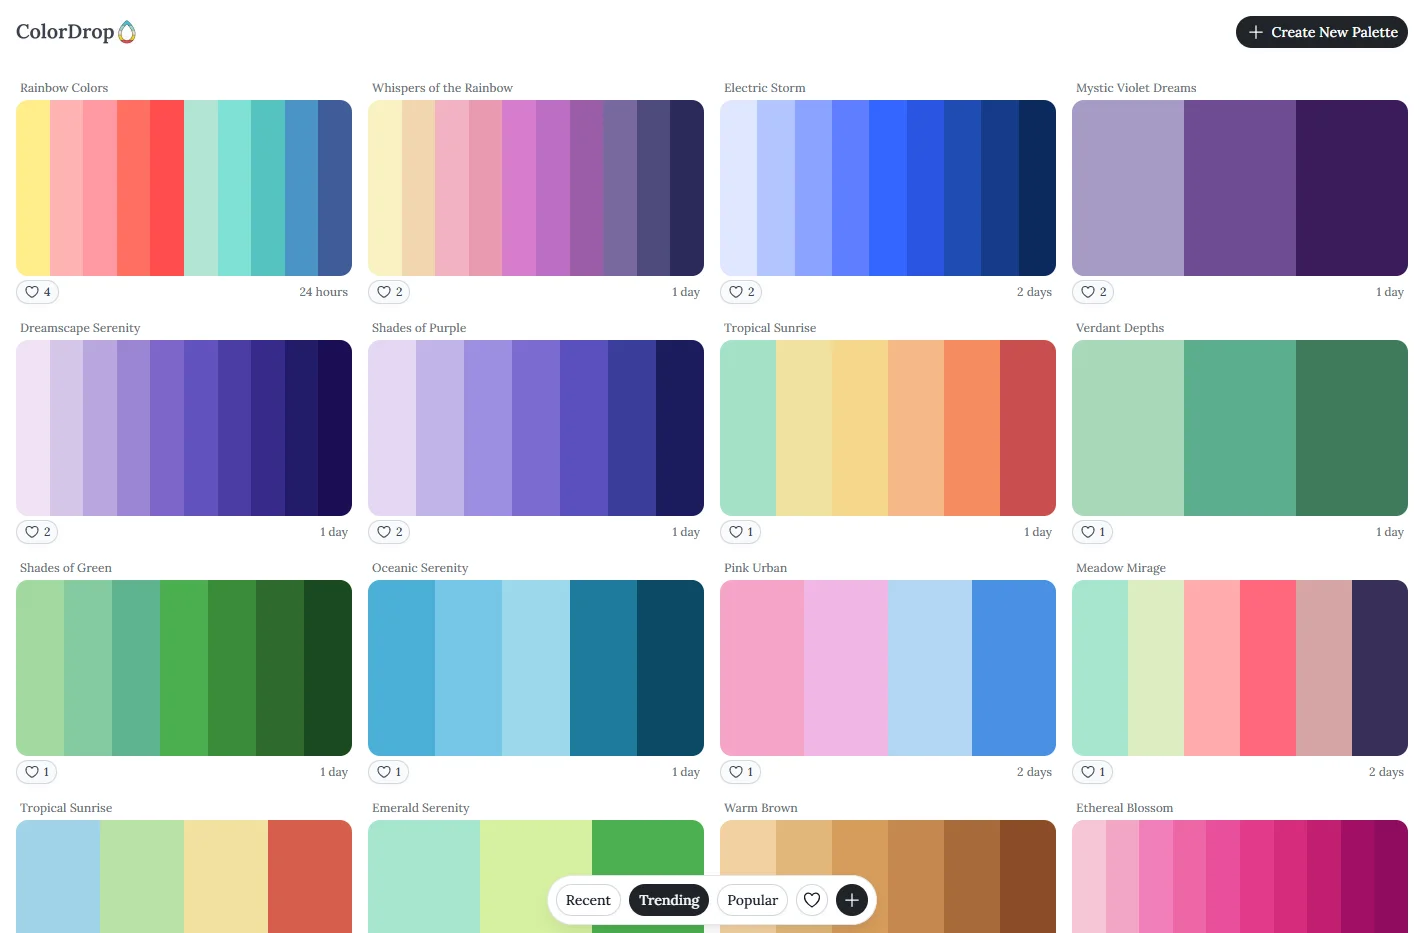Click the ColorDrop logo
The width and height of the screenshot is (1424, 933).
click(76, 32)
